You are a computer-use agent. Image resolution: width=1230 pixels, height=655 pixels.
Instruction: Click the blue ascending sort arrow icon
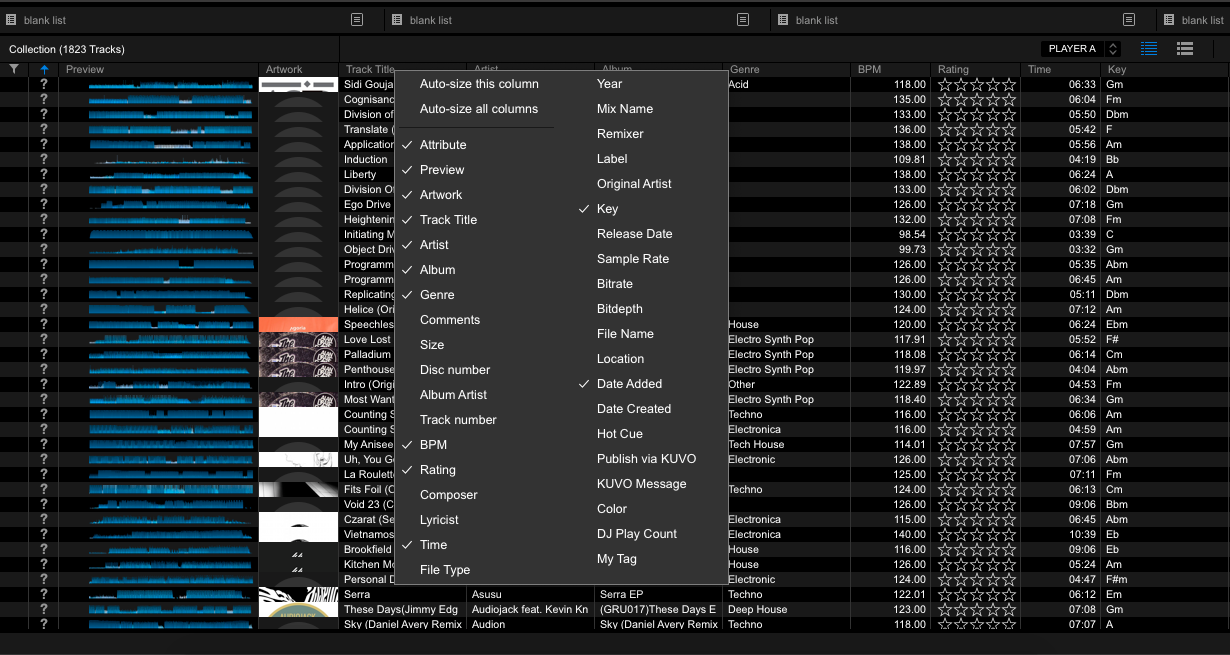point(42,67)
